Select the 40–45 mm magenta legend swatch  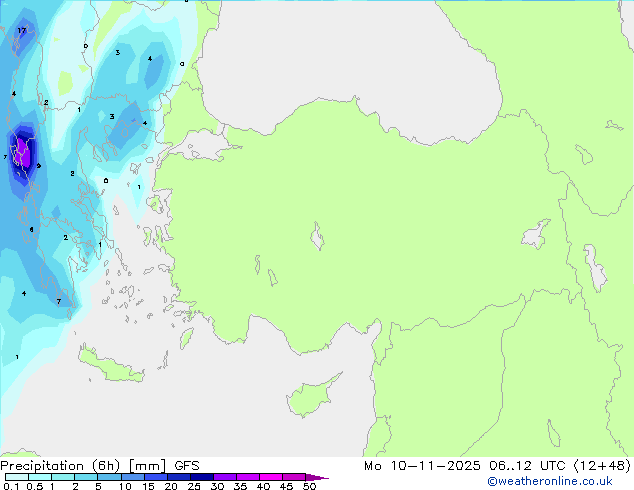pos(271,477)
